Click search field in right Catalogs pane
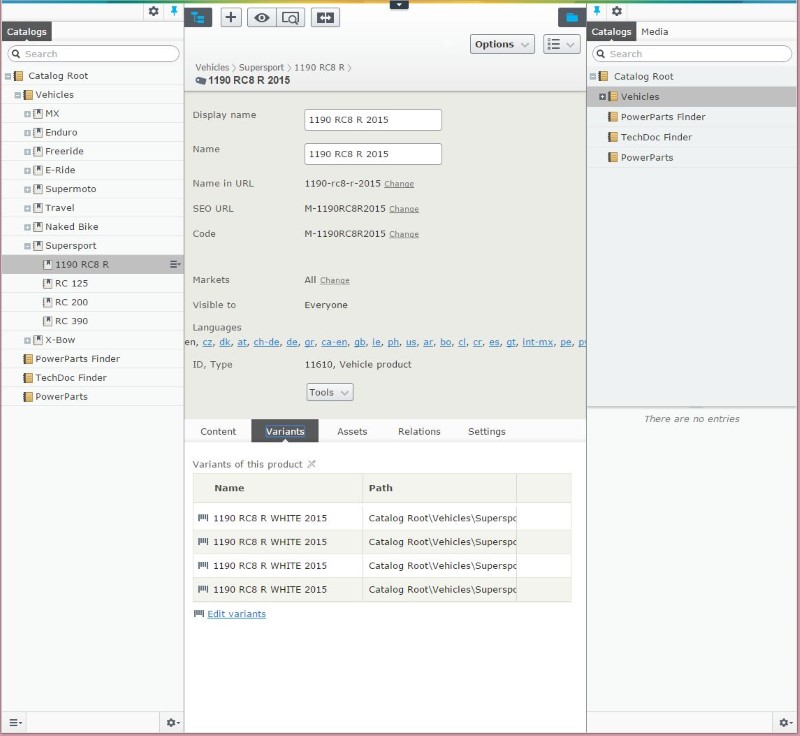800x736 pixels. coord(692,54)
